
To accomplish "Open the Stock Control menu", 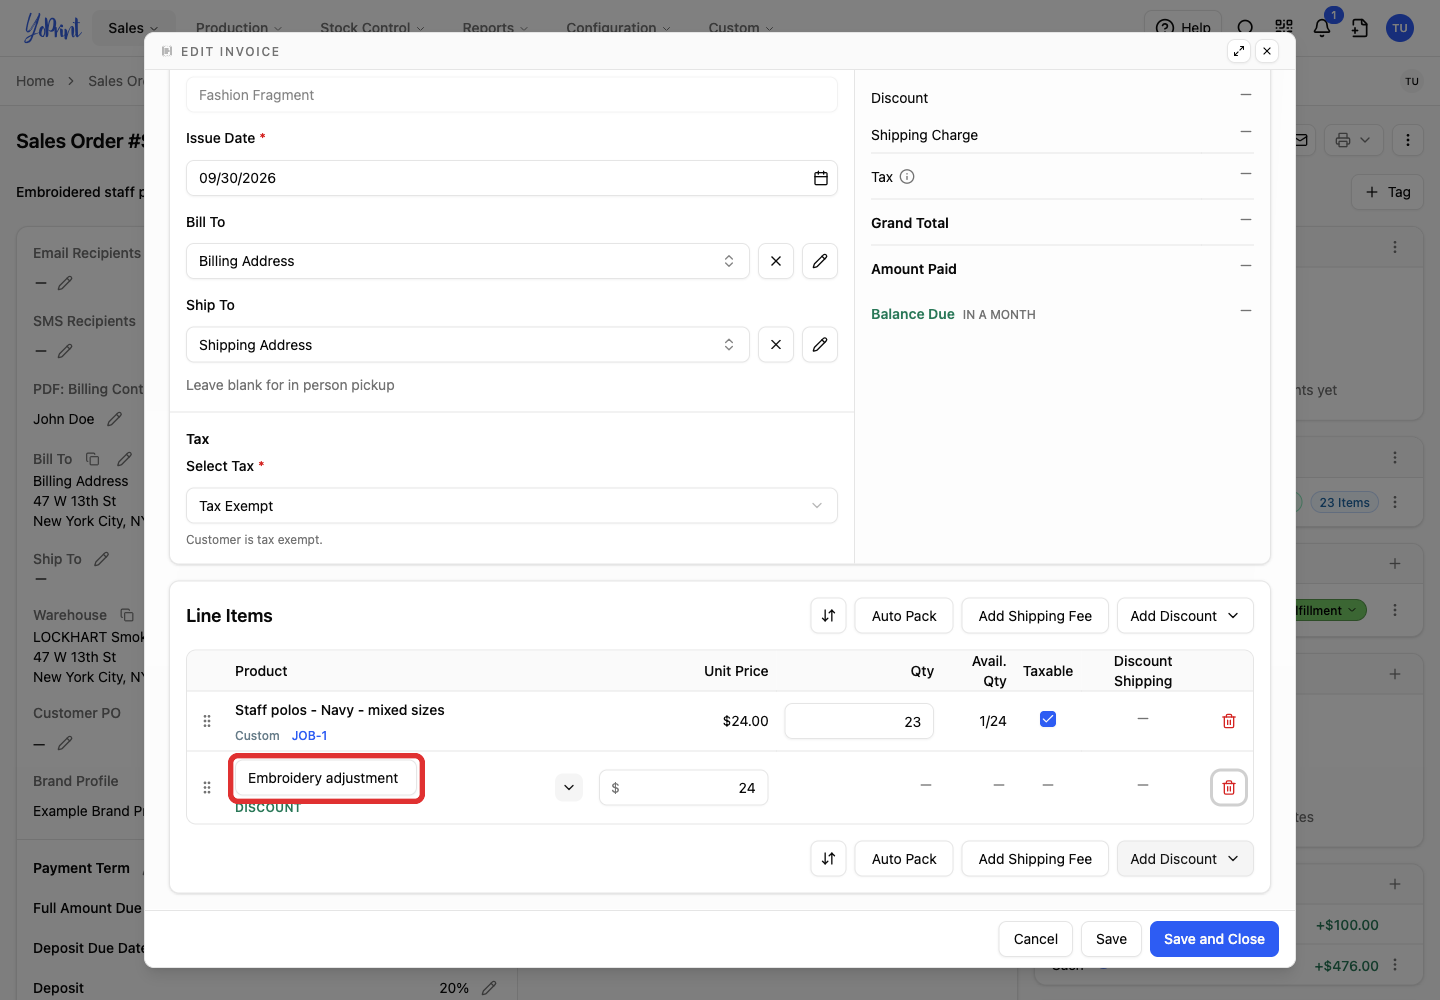I will (x=372, y=28).
